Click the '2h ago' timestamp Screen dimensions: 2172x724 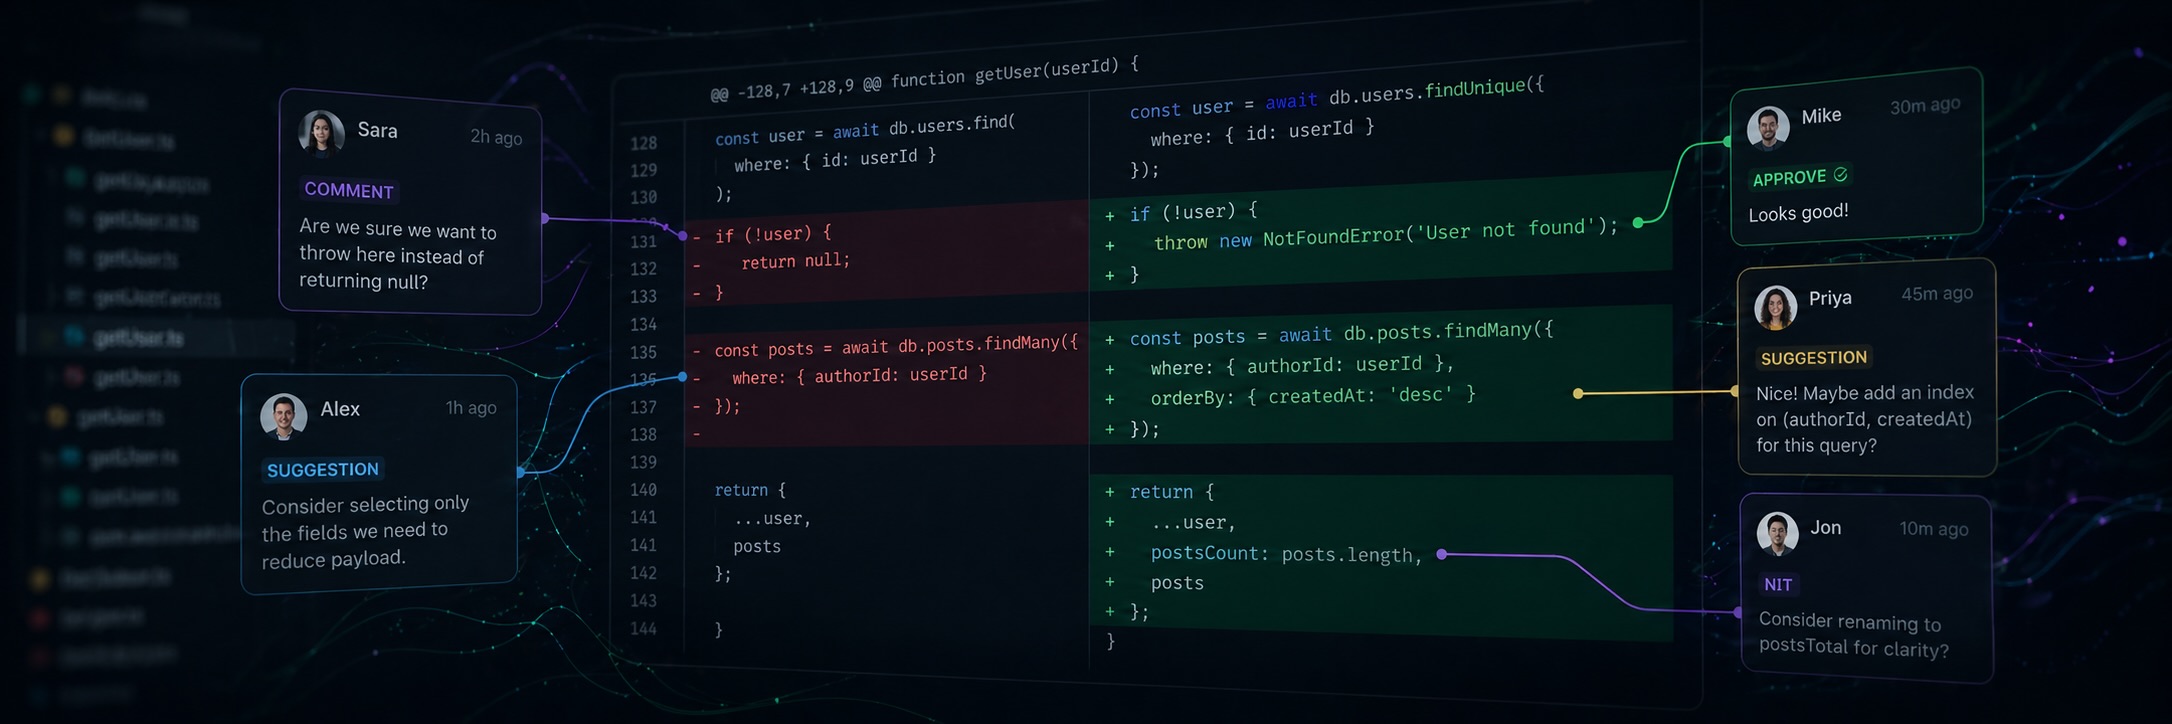coord(496,137)
